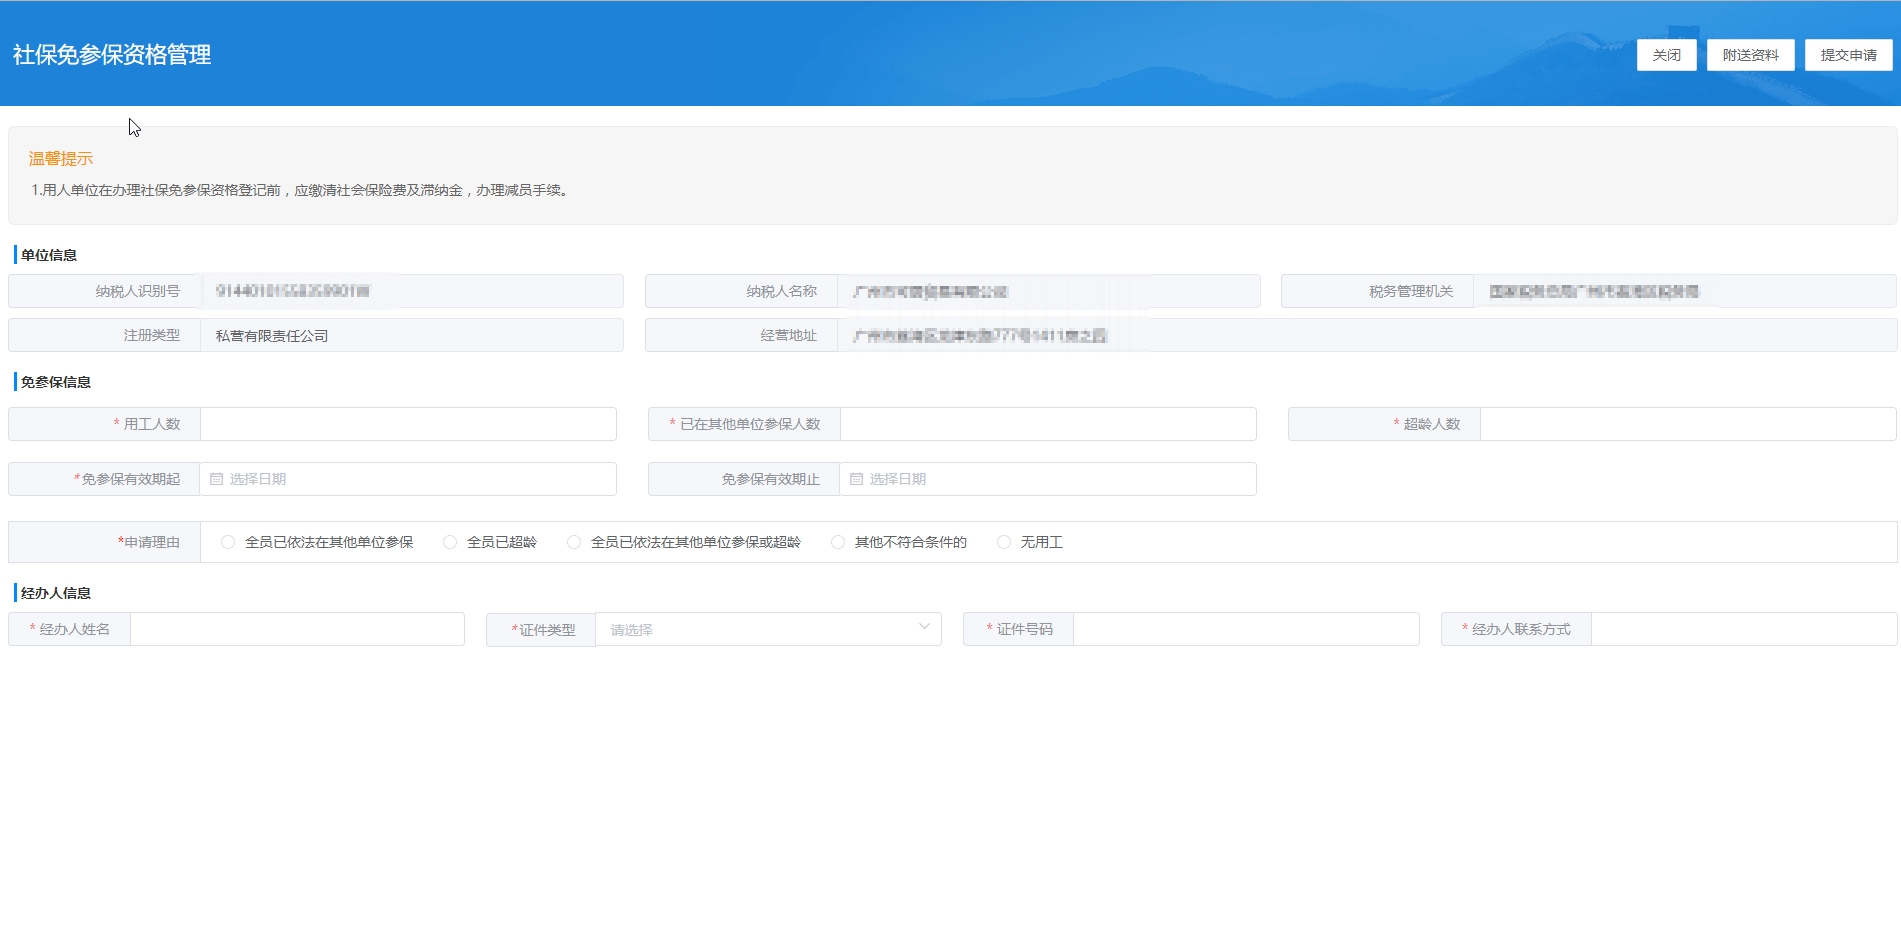The width and height of the screenshot is (1901, 952).
Task: Focus the 证件号码 input field
Action: pyautogui.click(x=1246, y=629)
